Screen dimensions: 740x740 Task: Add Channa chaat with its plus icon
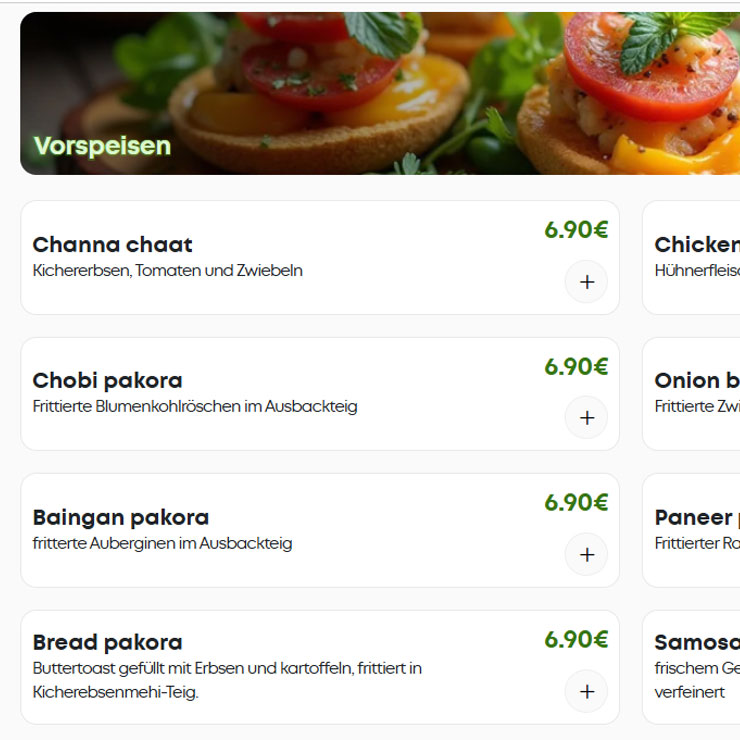(x=586, y=282)
